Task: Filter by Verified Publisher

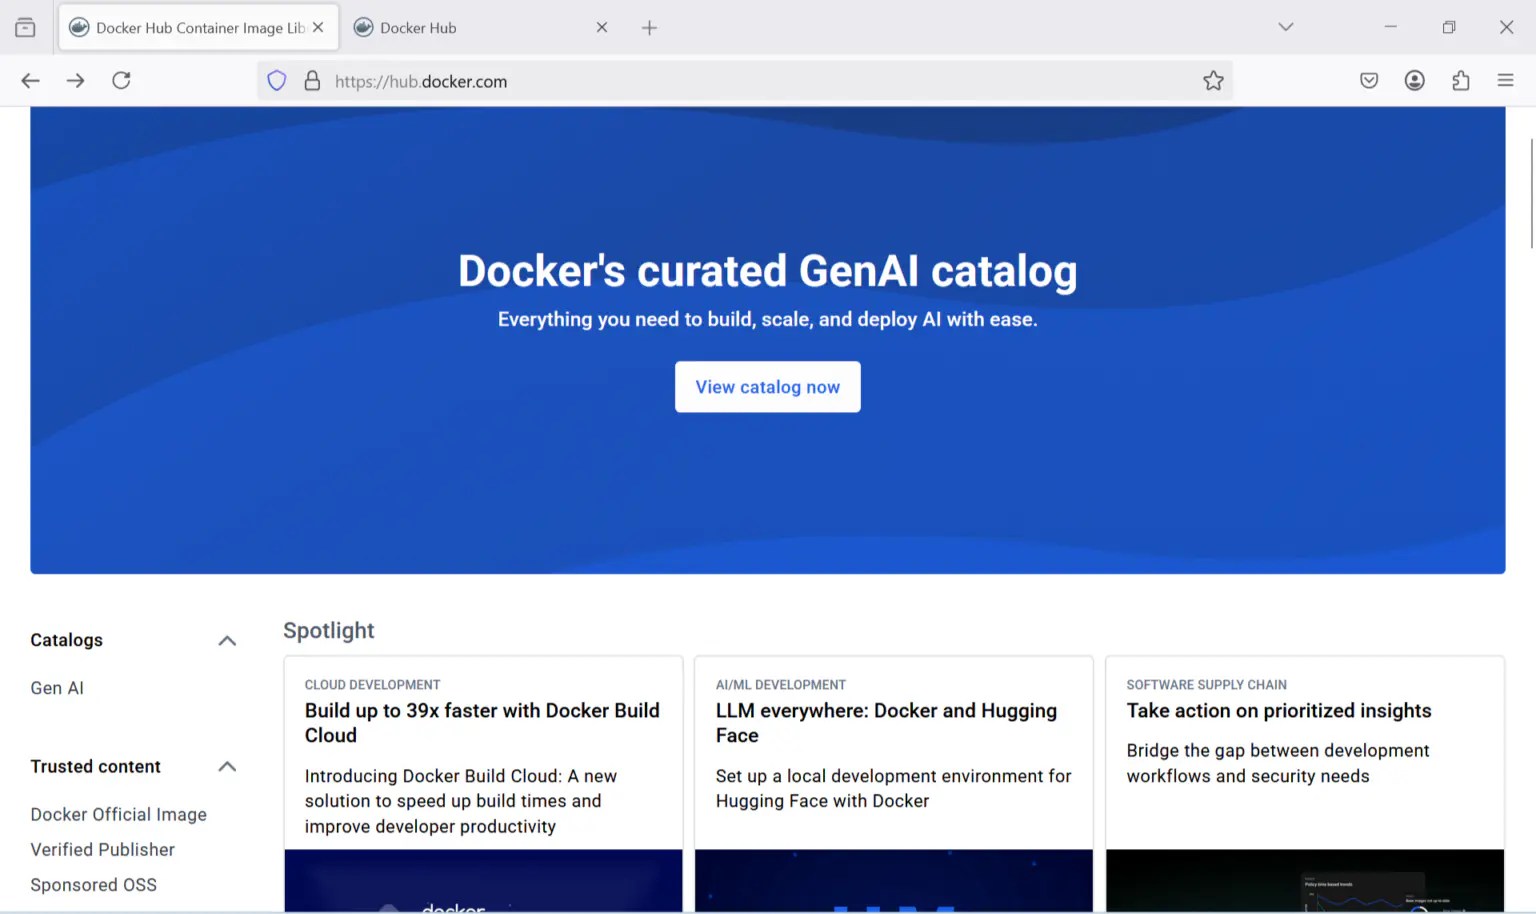Action: click(103, 850)
